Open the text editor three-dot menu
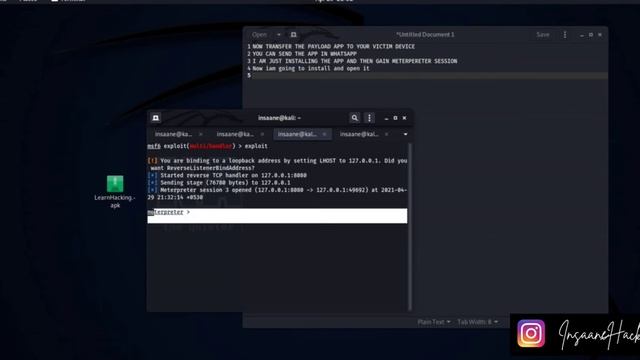The width and height of the screenshot is (640, 360). coord(565,35)
